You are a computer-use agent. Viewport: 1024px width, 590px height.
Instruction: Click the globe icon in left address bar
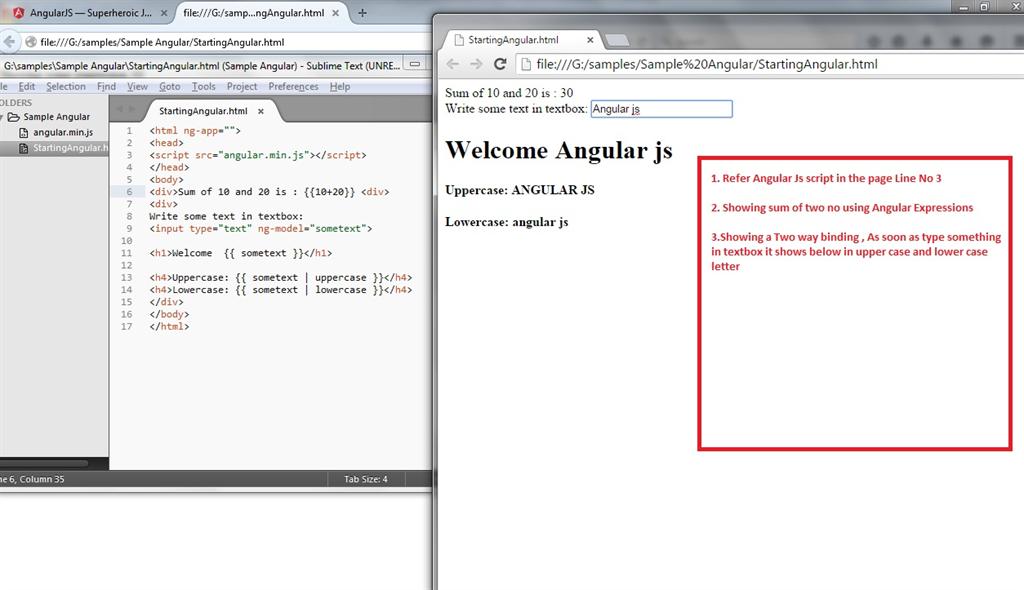(30, 42)
